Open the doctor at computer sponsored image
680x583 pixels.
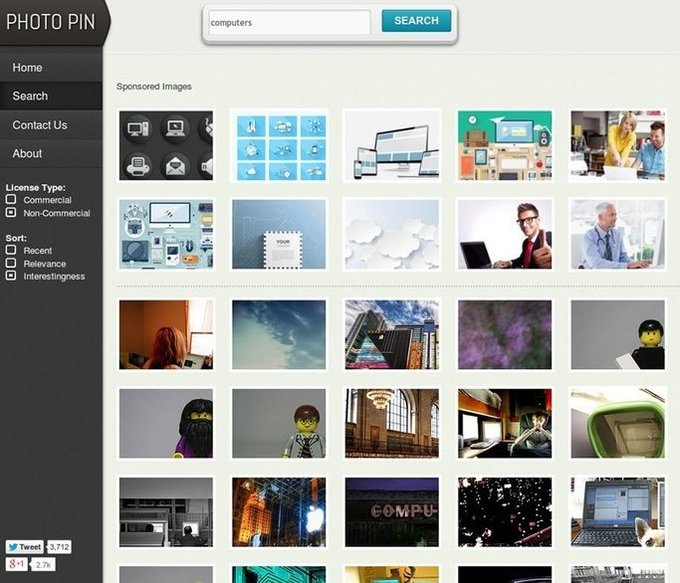point(617,234)
